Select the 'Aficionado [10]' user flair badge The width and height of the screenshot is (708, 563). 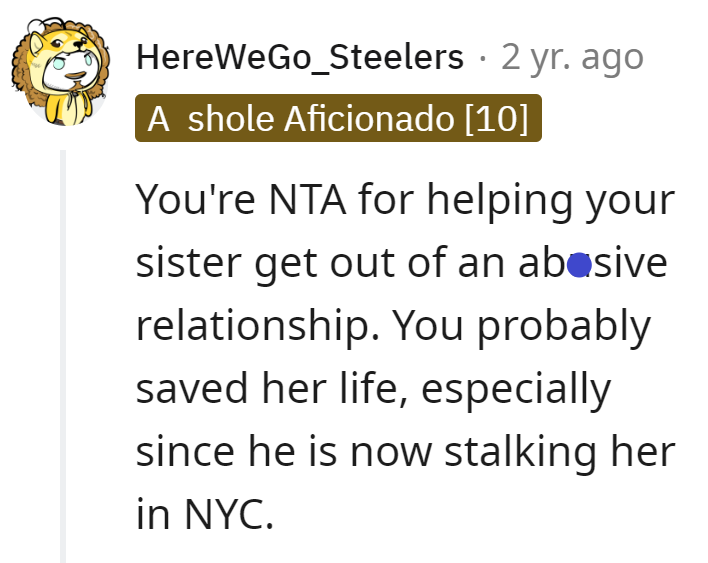338,118
